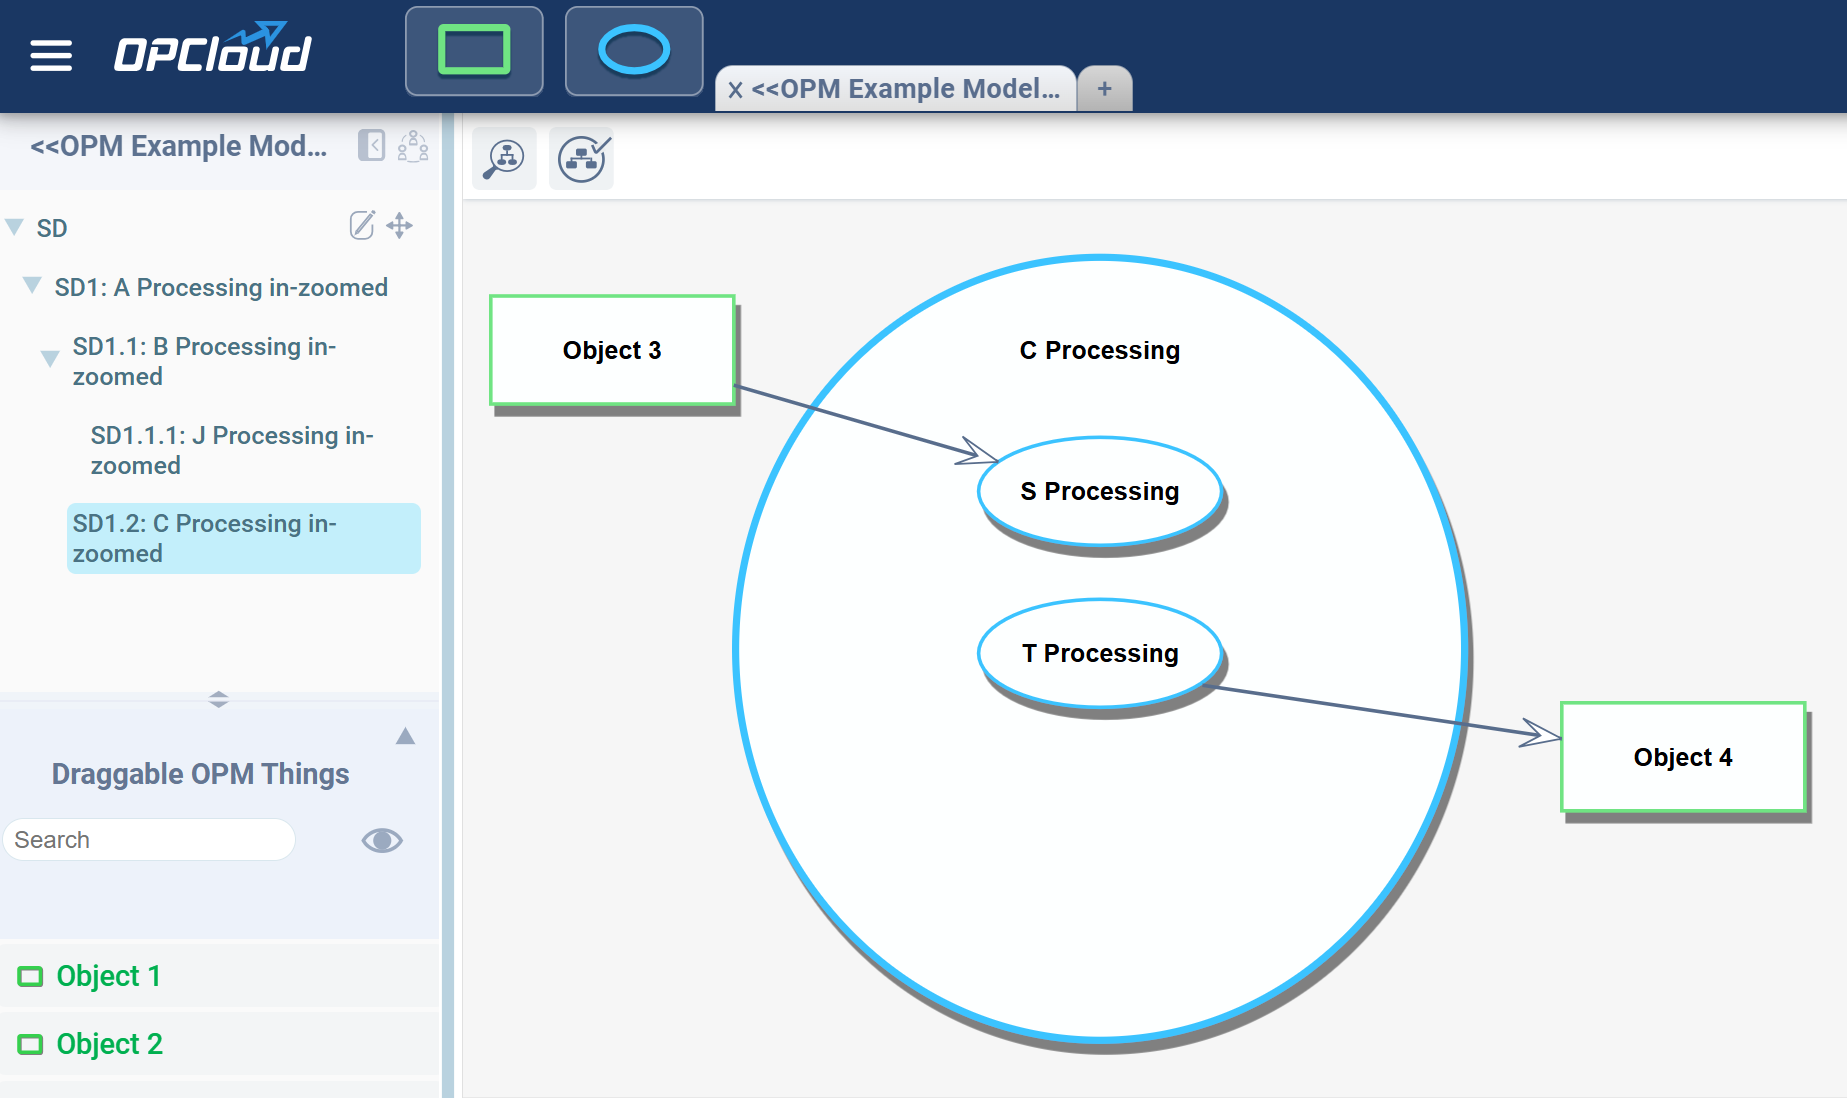Collapse the SD root tree node

click(x=15, y=228)
